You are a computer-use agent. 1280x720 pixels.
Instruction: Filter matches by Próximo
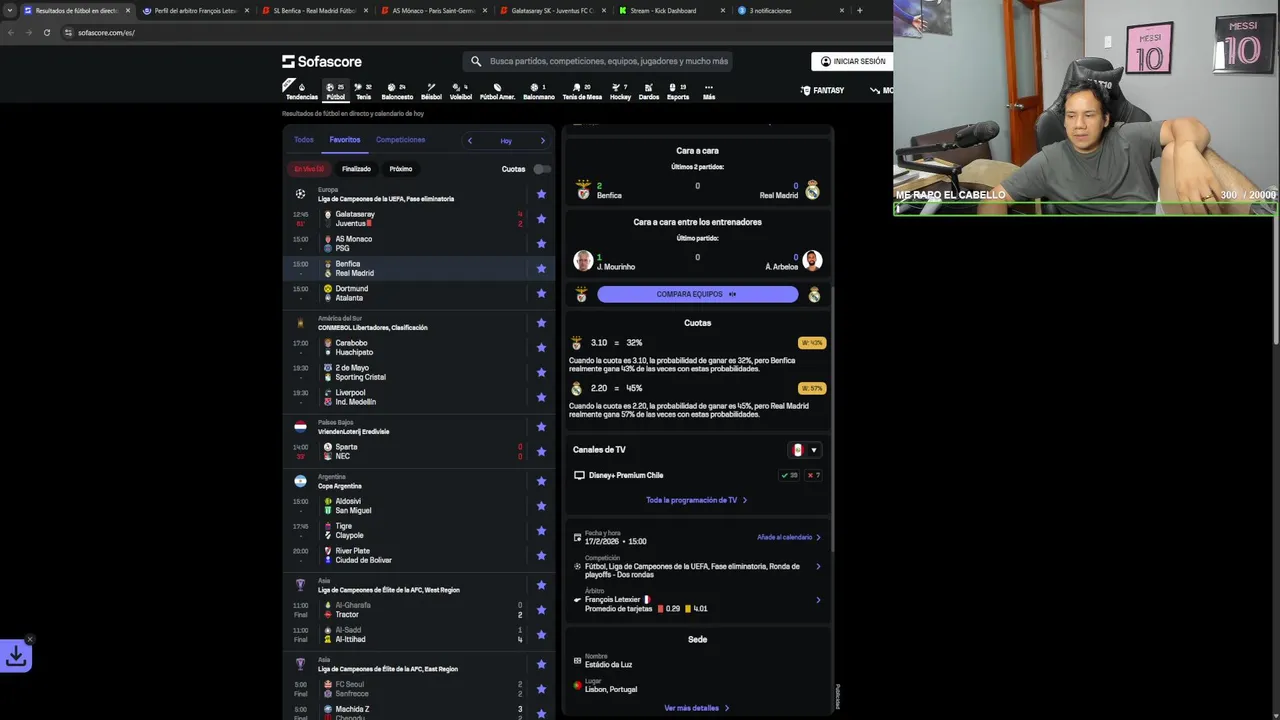[x=401, y=169]
